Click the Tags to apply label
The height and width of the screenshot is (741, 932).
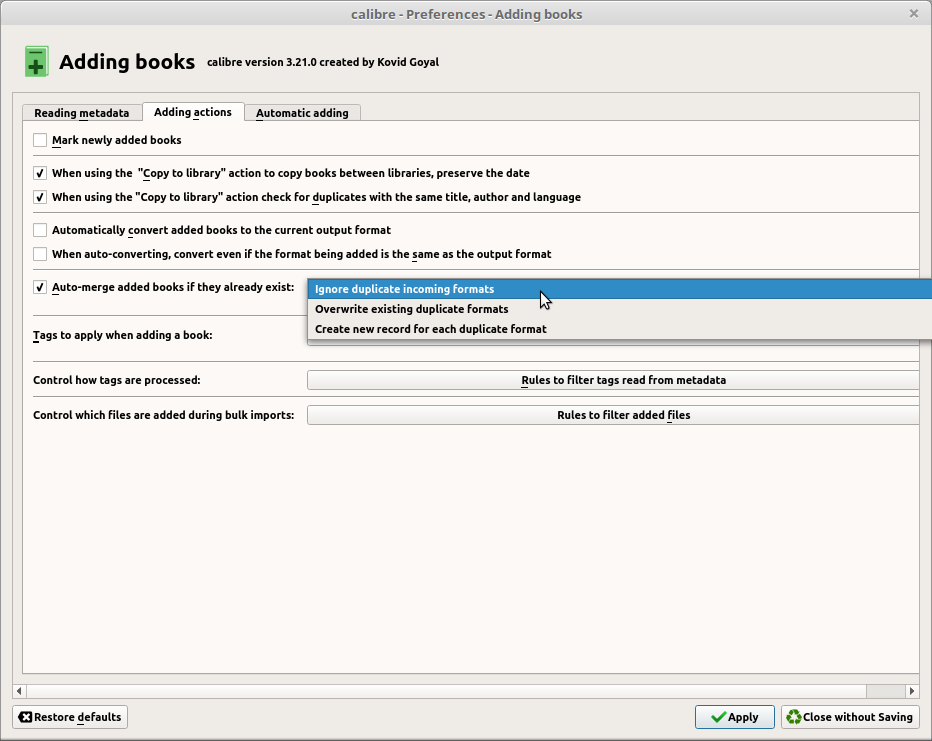[x=122, y=335]
